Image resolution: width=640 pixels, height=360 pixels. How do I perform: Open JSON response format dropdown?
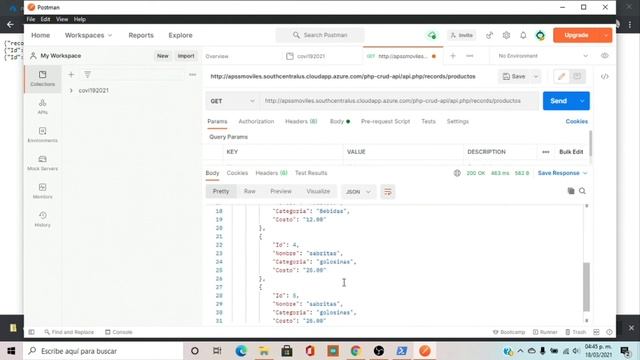[x=358, y=192]
